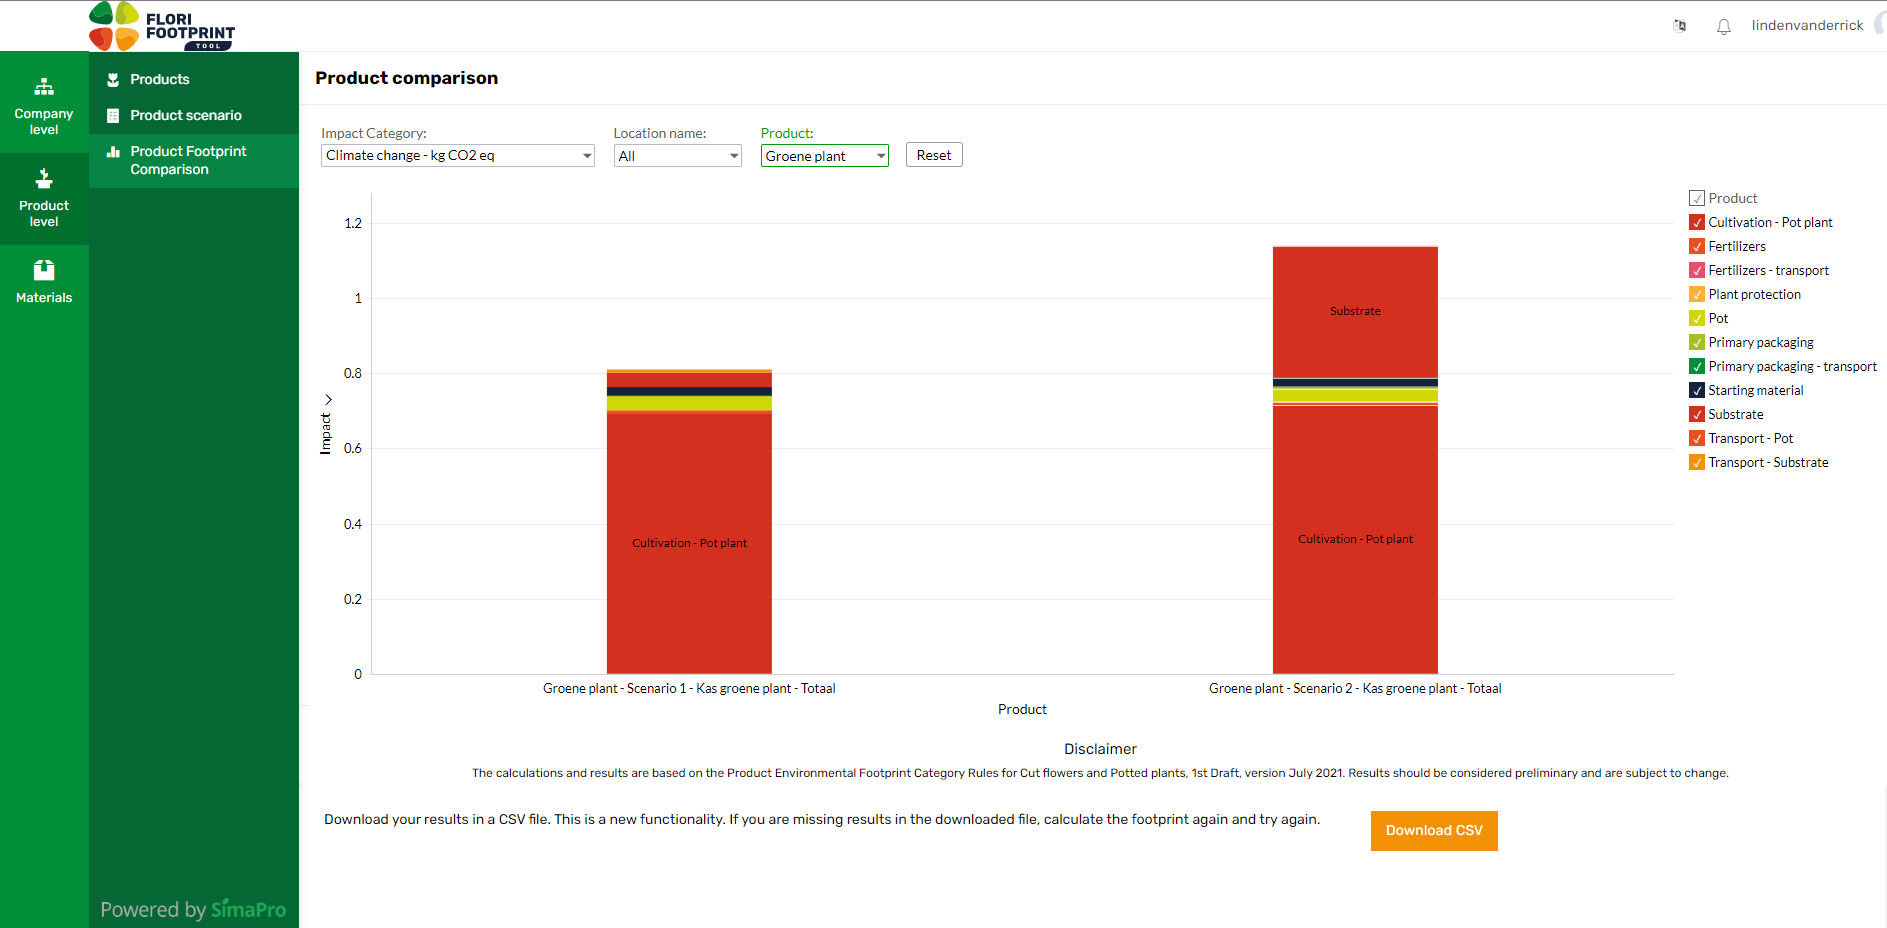Select the Products navigation entry
This screenshot has height=928, width=1887.
(160, 78)
